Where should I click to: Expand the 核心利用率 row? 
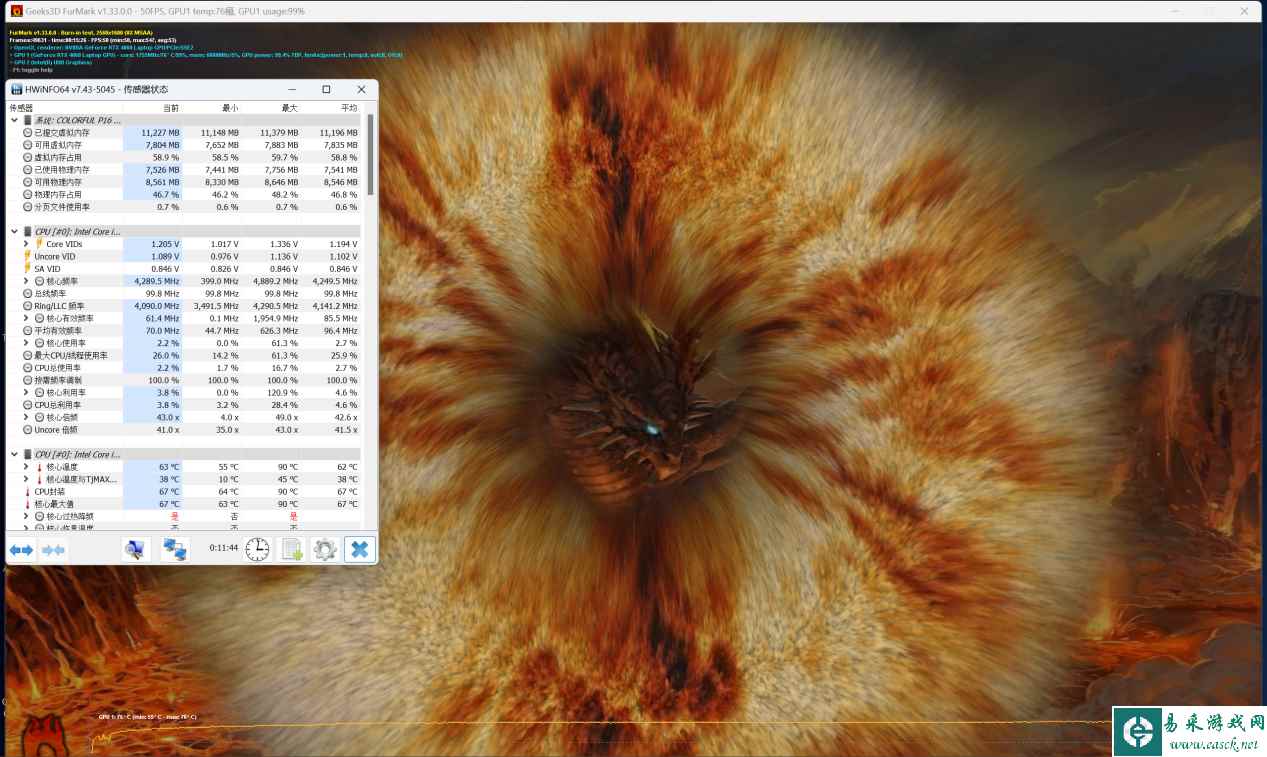(x=26, y=393)
